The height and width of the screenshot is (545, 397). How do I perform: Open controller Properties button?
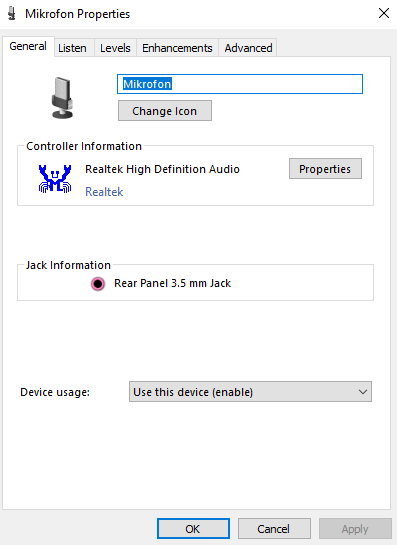[x=325, y=169]
